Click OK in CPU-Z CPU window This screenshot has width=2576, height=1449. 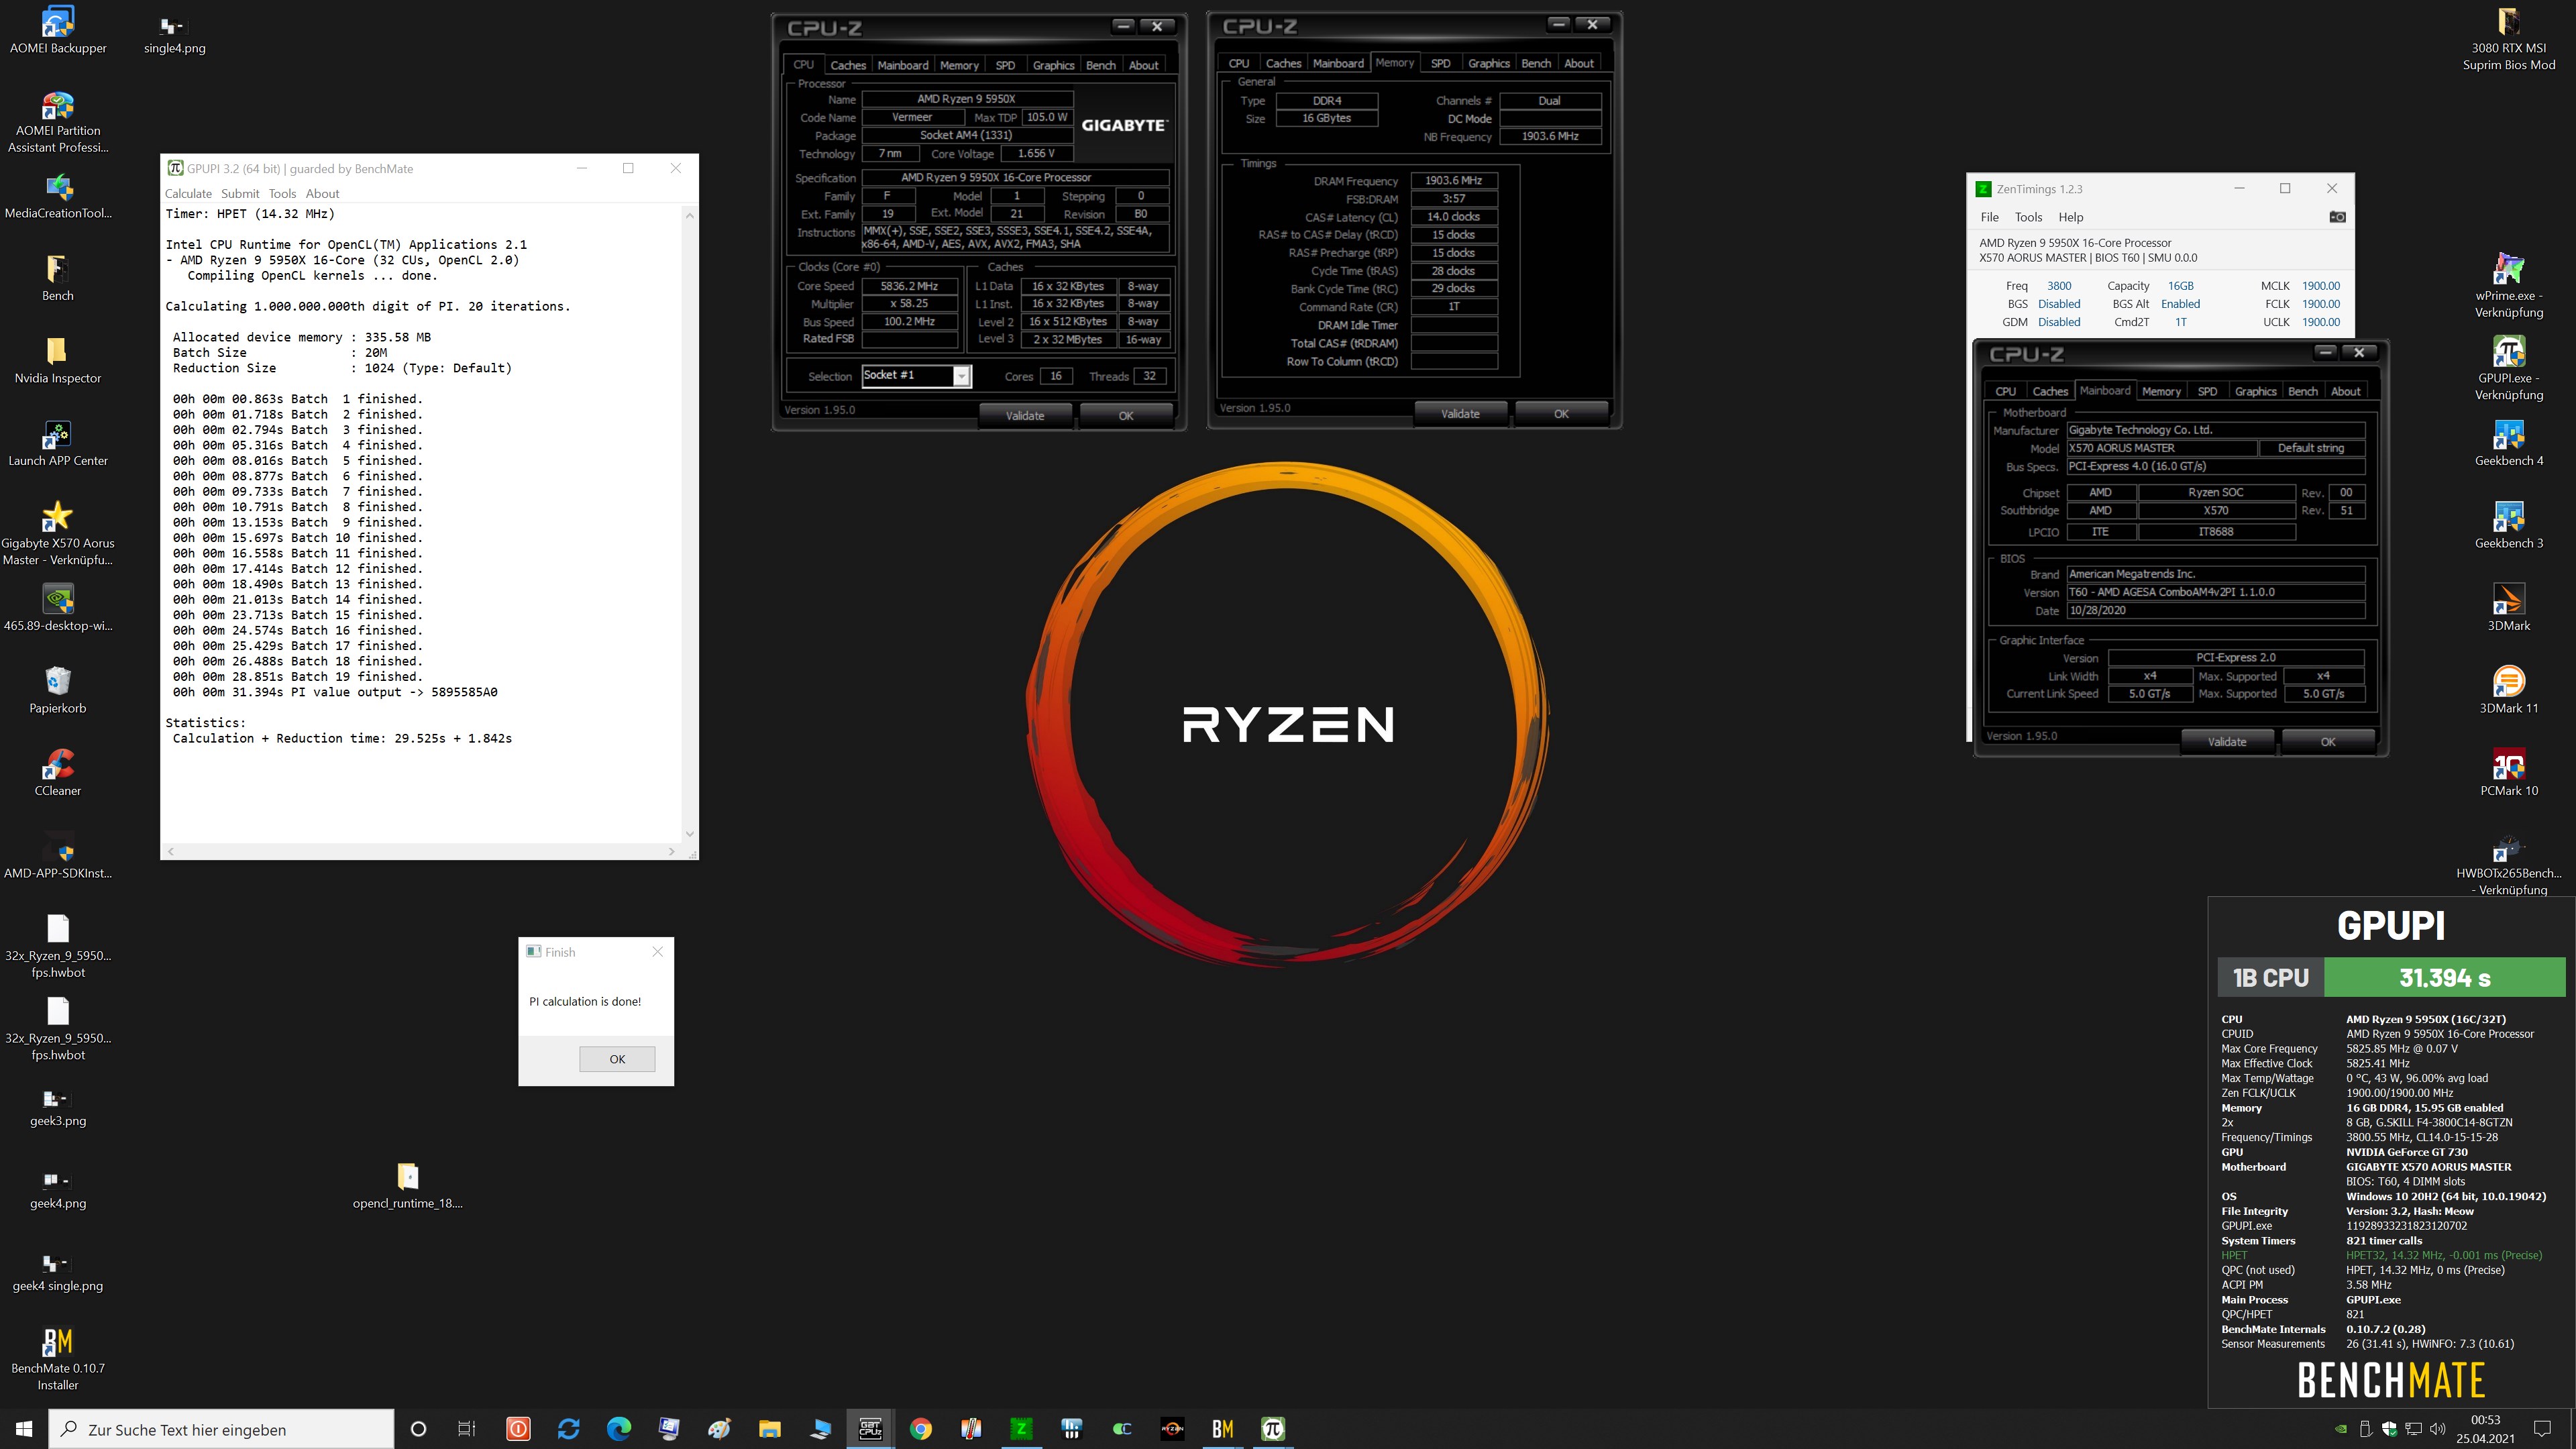(1125, 415)
